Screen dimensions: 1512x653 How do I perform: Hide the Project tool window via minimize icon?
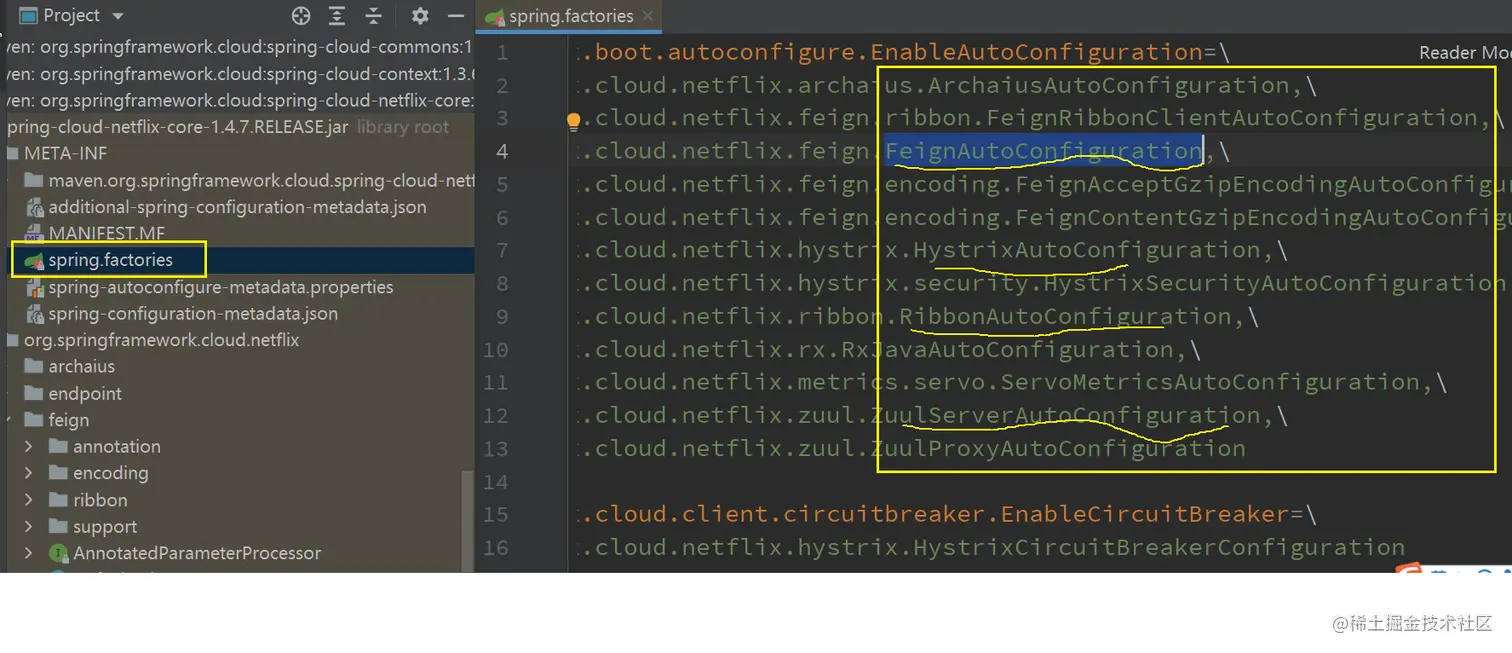[455, 16]
